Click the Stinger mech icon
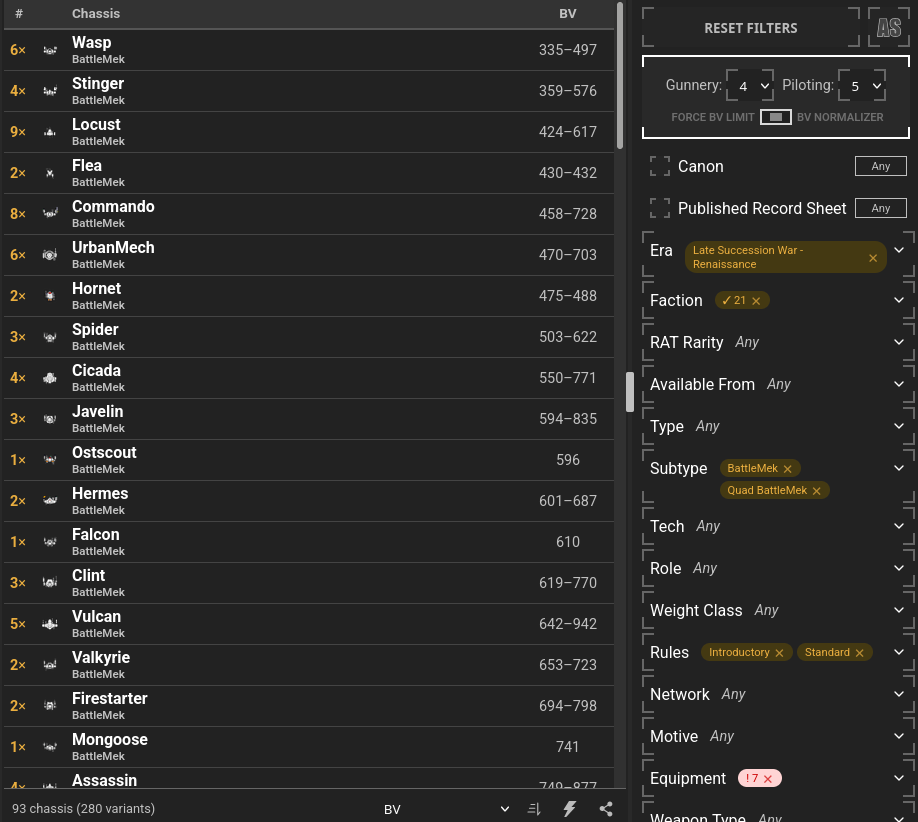Viewport: 918px width, 822px height. tap(50, 91)
